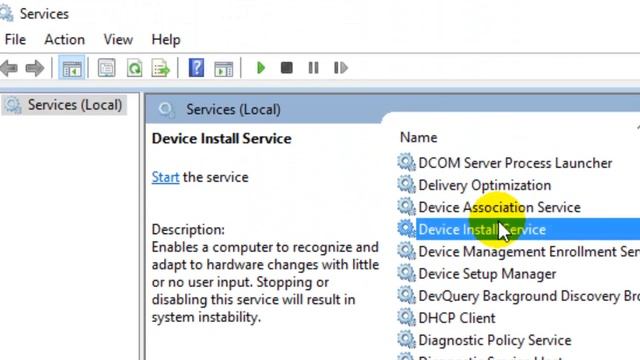Click the Restart Service icon

(x=340, y=68)
